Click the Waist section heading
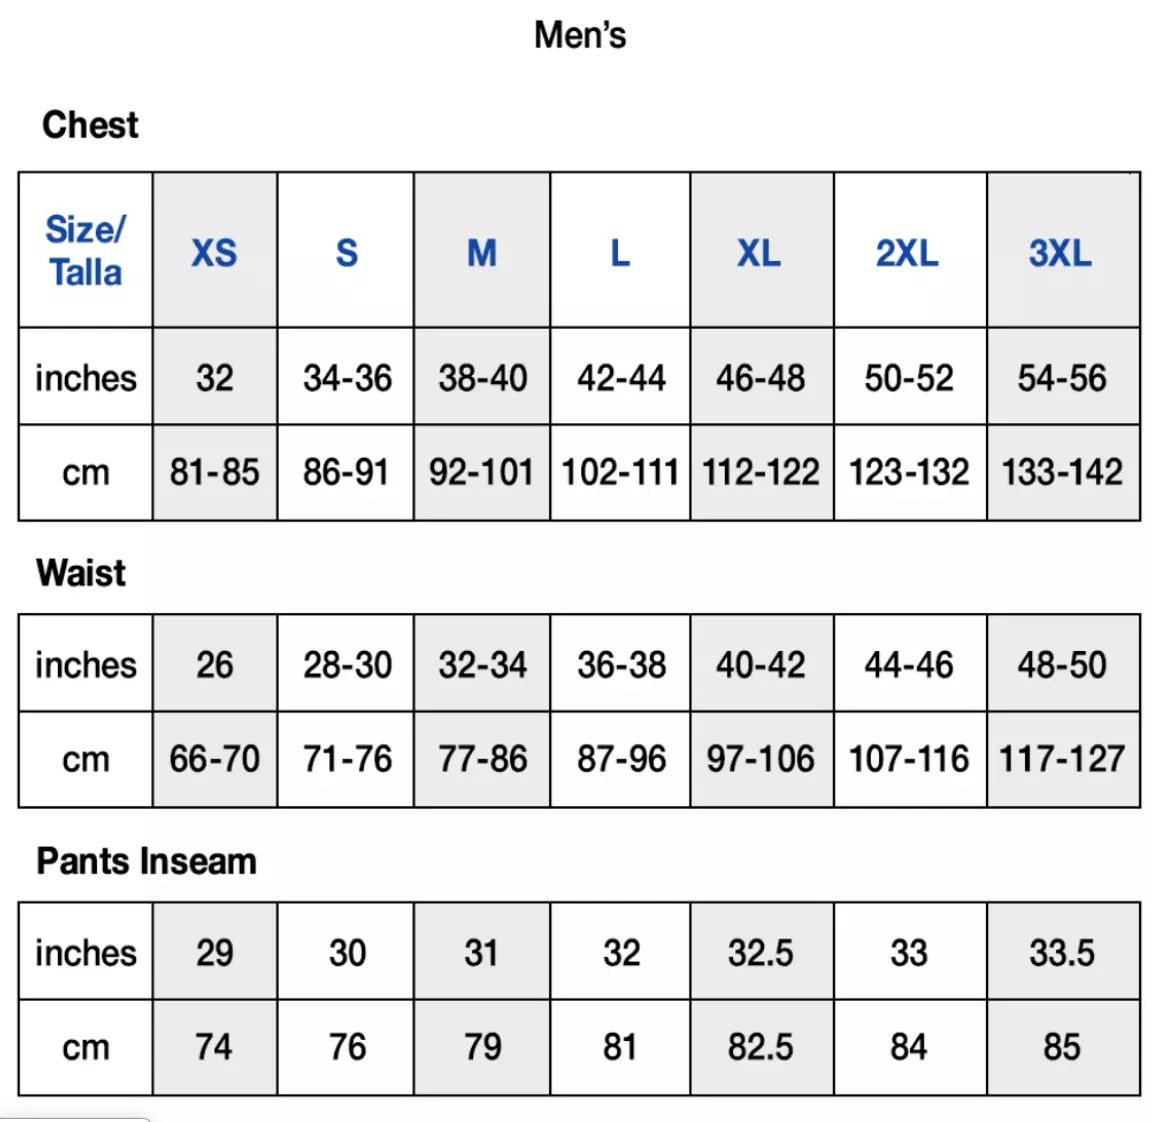 [x=81, y=572]
